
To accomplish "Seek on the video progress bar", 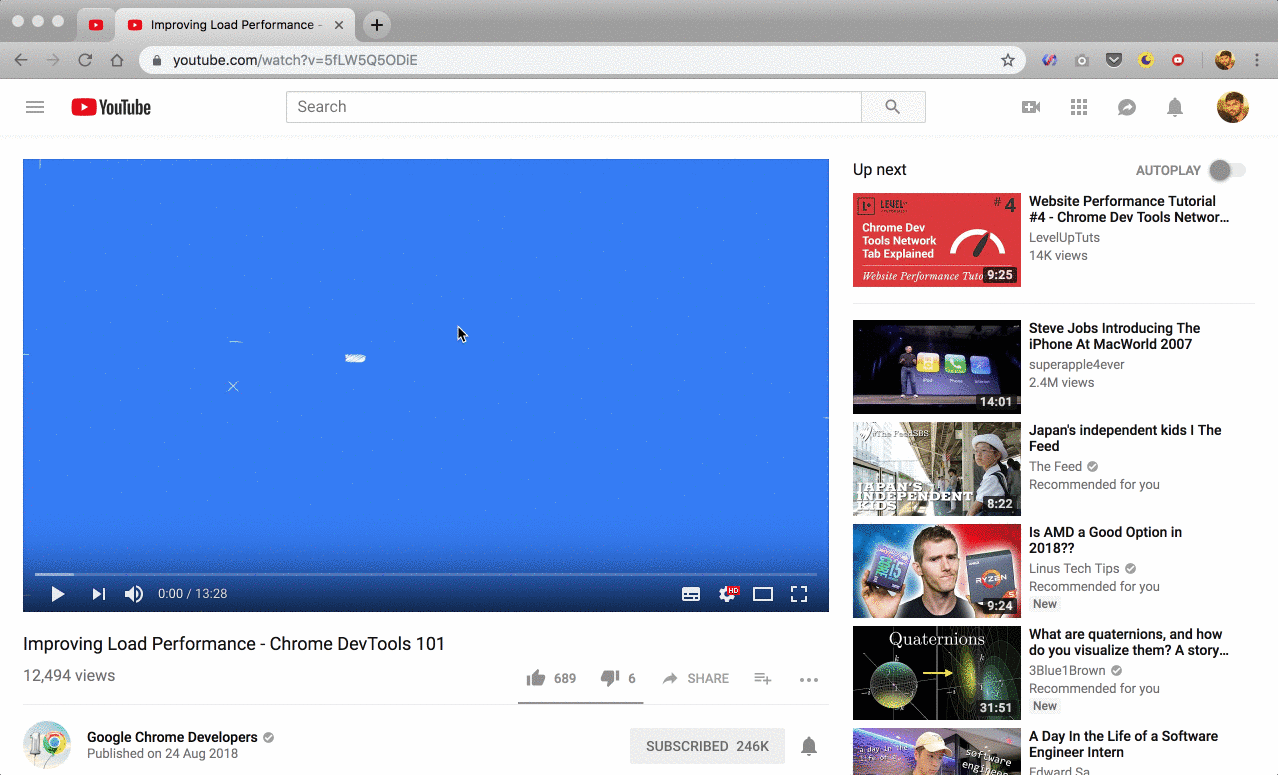I will tap(426, 574).
